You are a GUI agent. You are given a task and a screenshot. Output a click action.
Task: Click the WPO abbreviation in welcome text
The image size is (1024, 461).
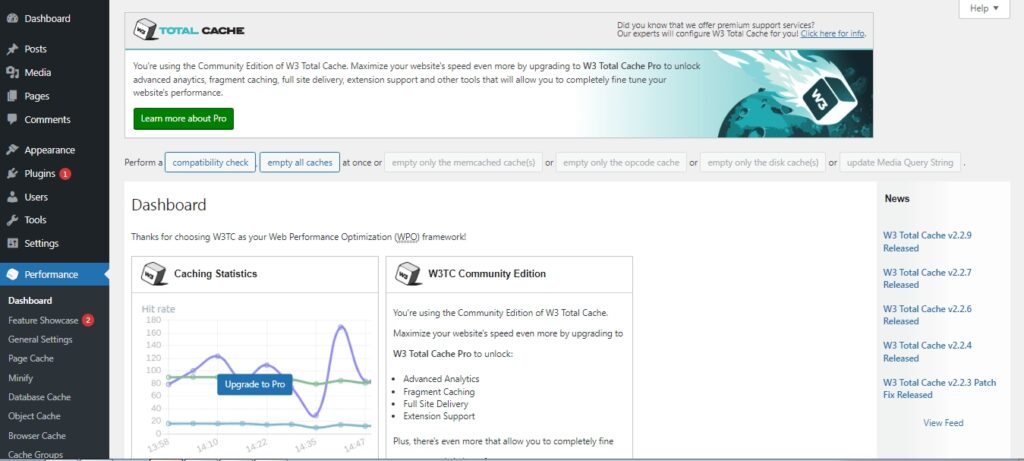(406, 237)
